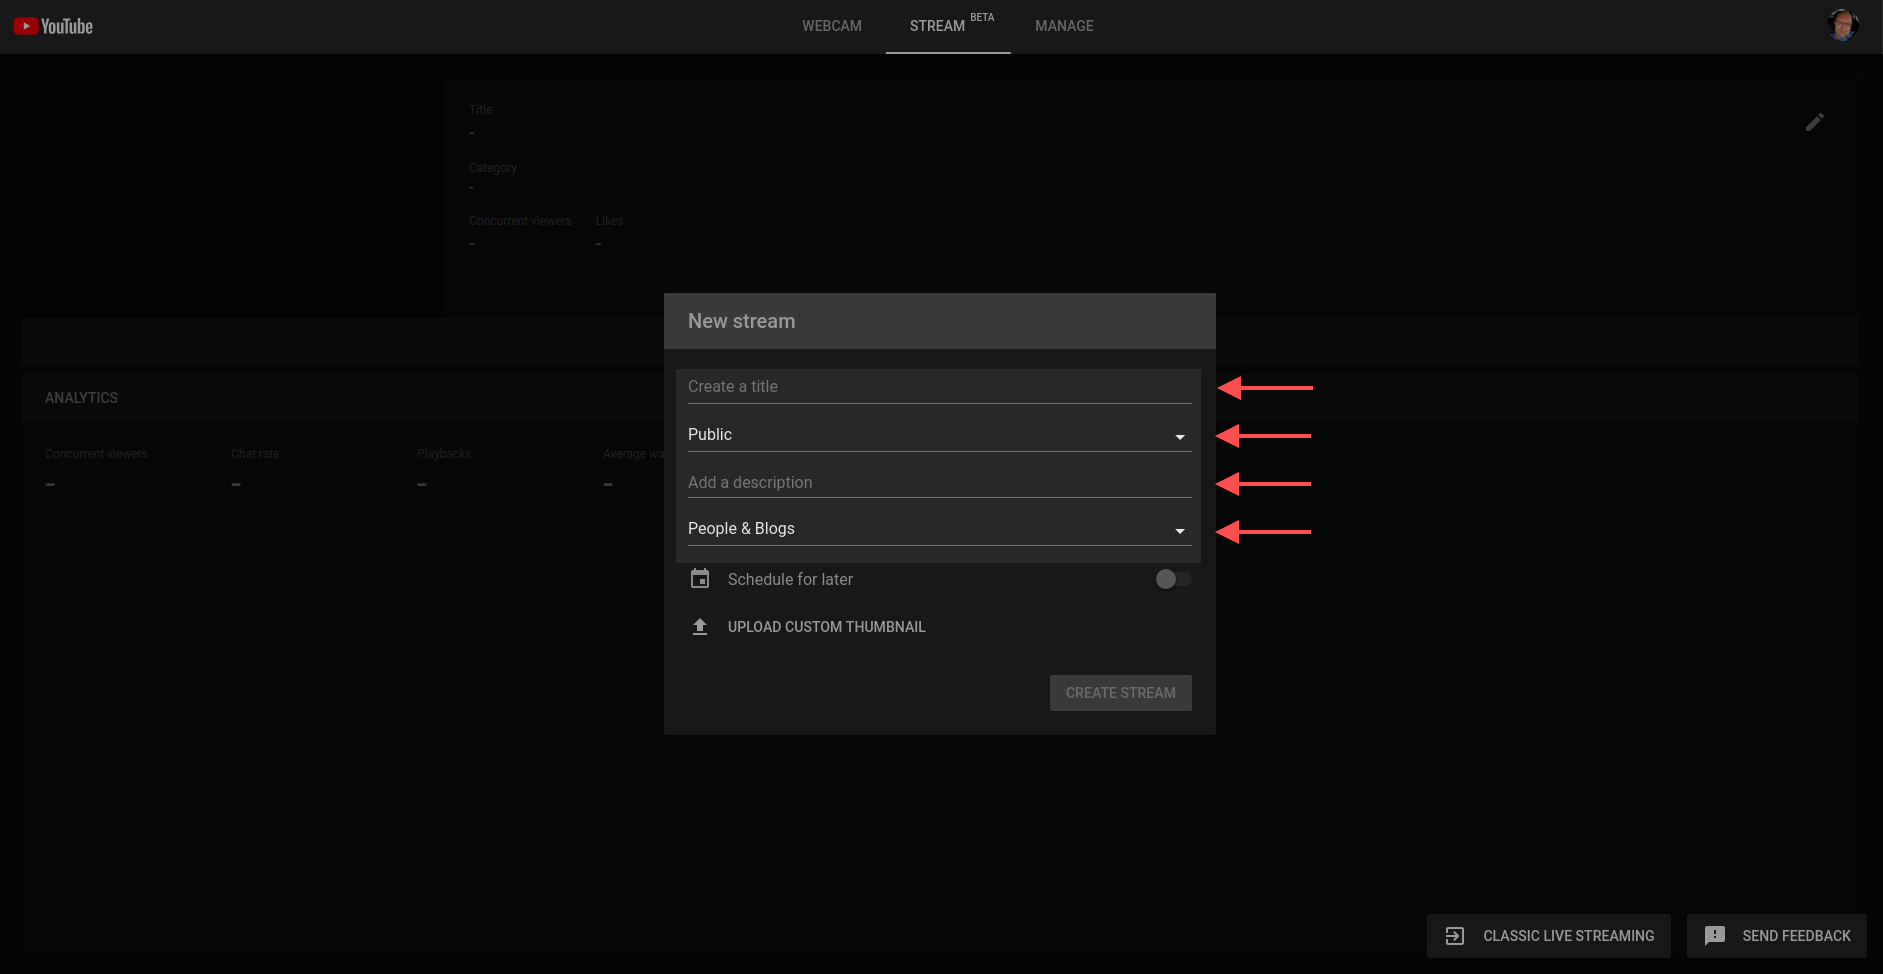Viewport: 1883px width, 974px height.
Task: Select the STREAM tab
Action: (938, 26)
